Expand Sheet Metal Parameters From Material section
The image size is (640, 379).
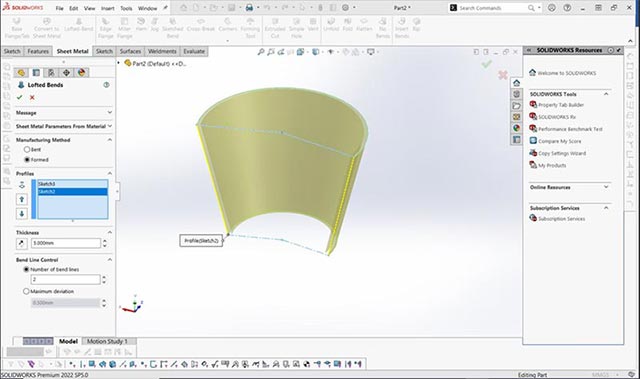click(109, 126)
